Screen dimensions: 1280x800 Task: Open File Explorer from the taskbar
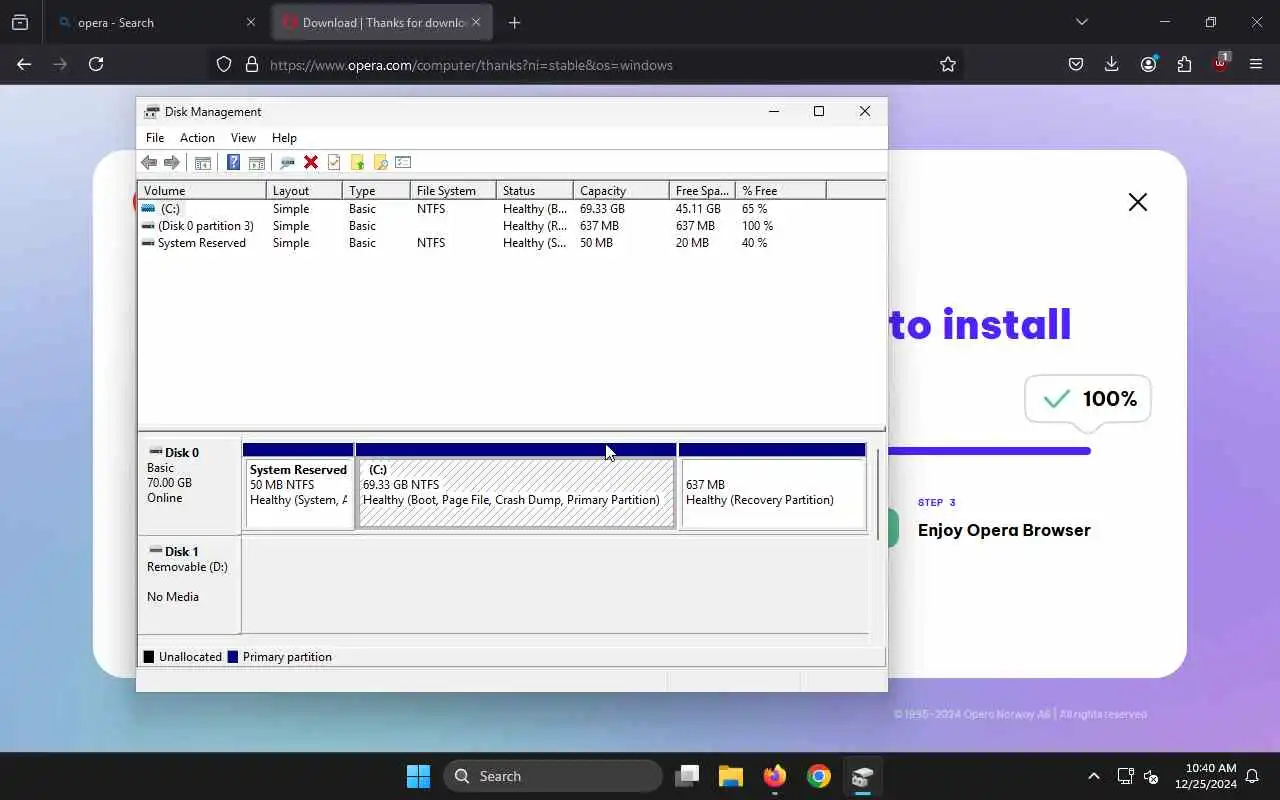click(x=731, y=776)
